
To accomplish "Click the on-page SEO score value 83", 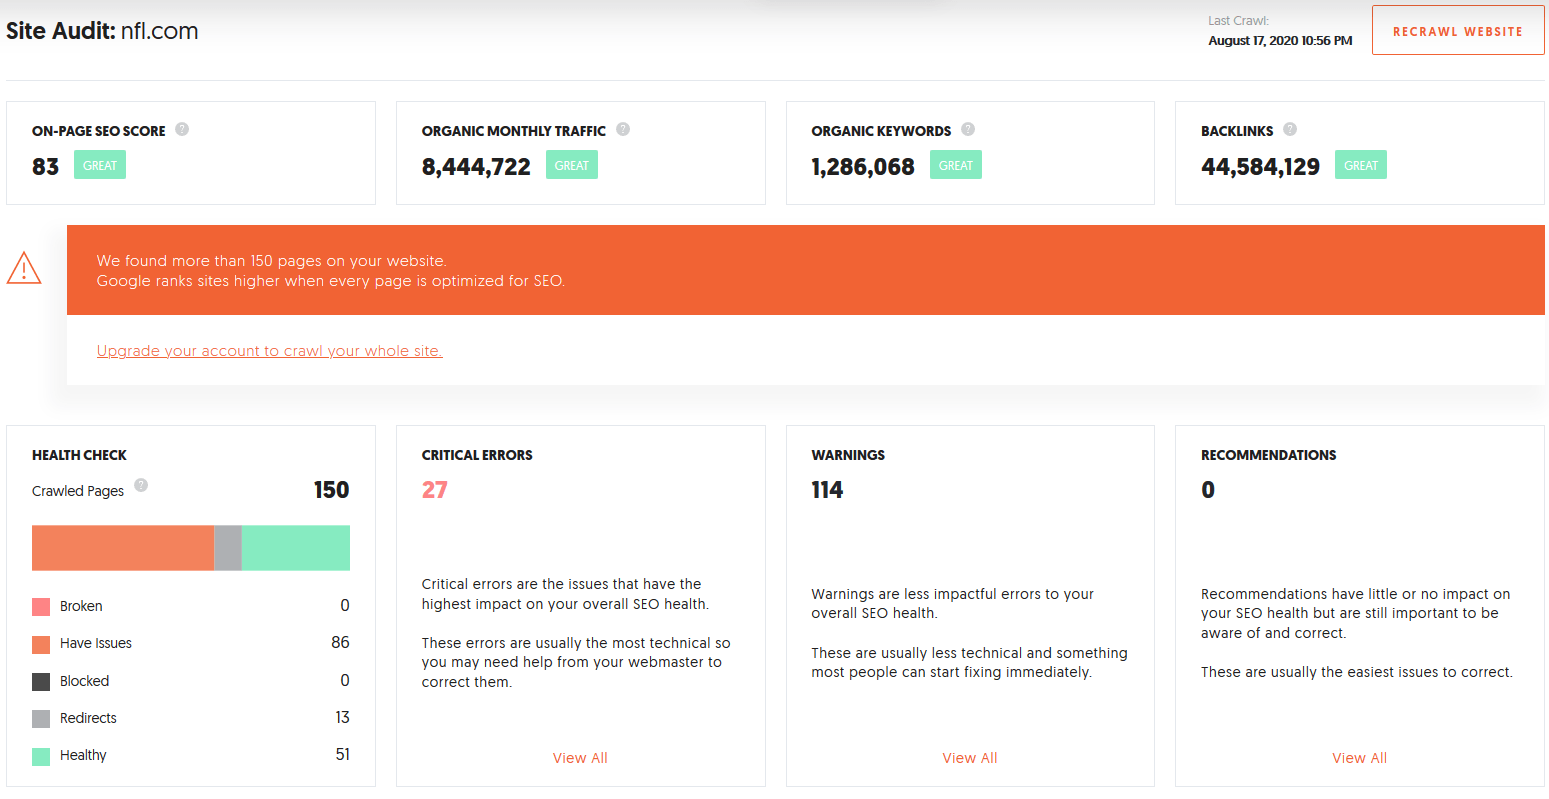I will [x=46, y=167].
